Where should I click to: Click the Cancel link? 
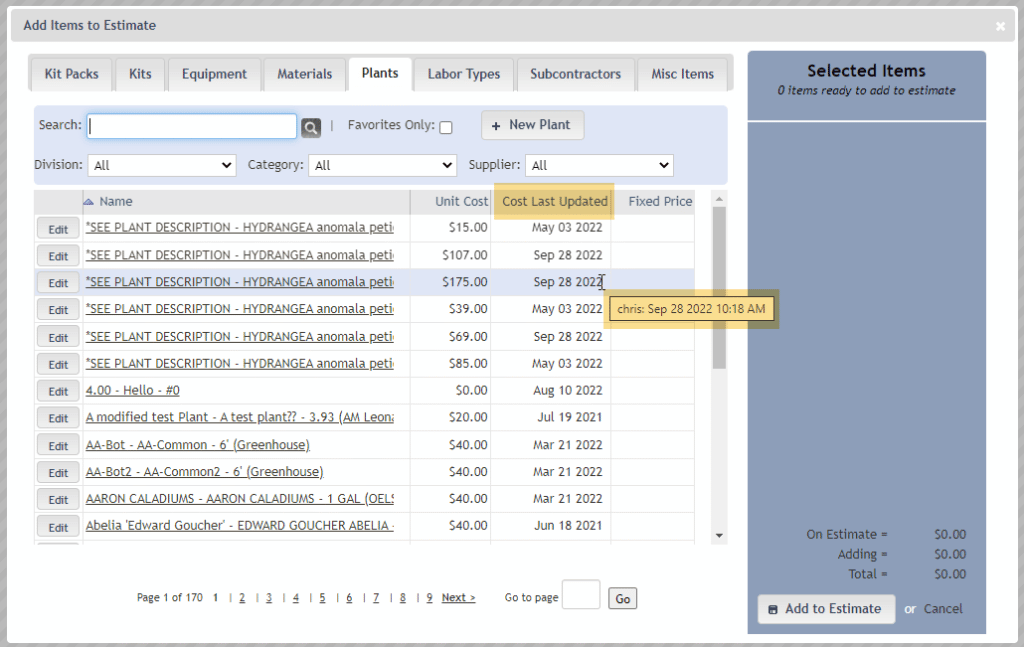pos(943,608)
